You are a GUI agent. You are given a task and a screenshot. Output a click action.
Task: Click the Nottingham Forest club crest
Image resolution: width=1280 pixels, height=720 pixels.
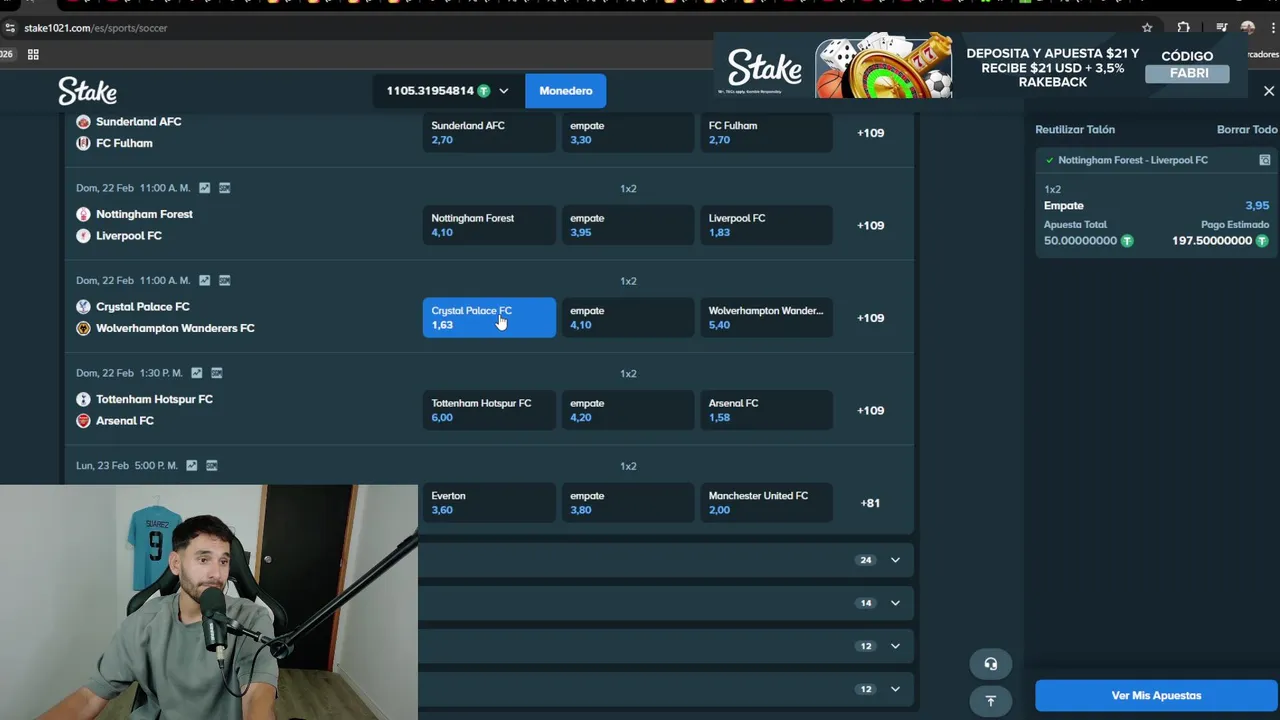(x=83, y=214)
